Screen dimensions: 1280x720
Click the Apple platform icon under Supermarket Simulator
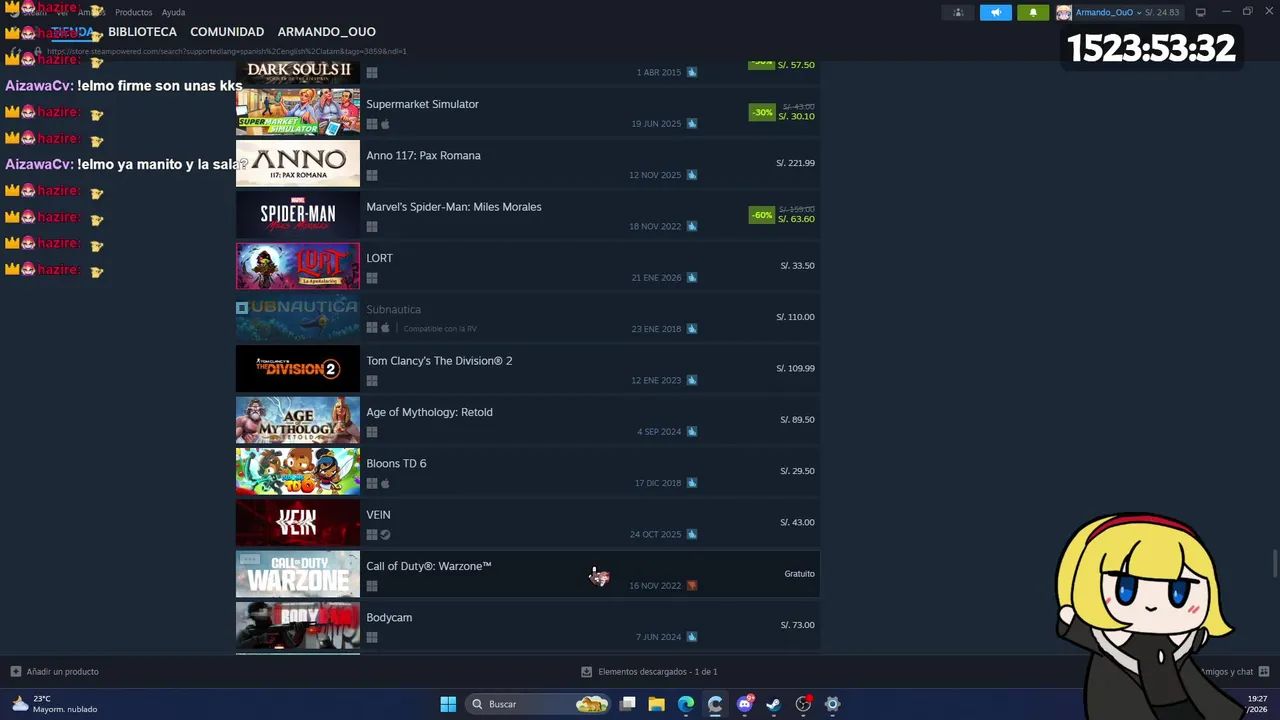pos(385,124)
